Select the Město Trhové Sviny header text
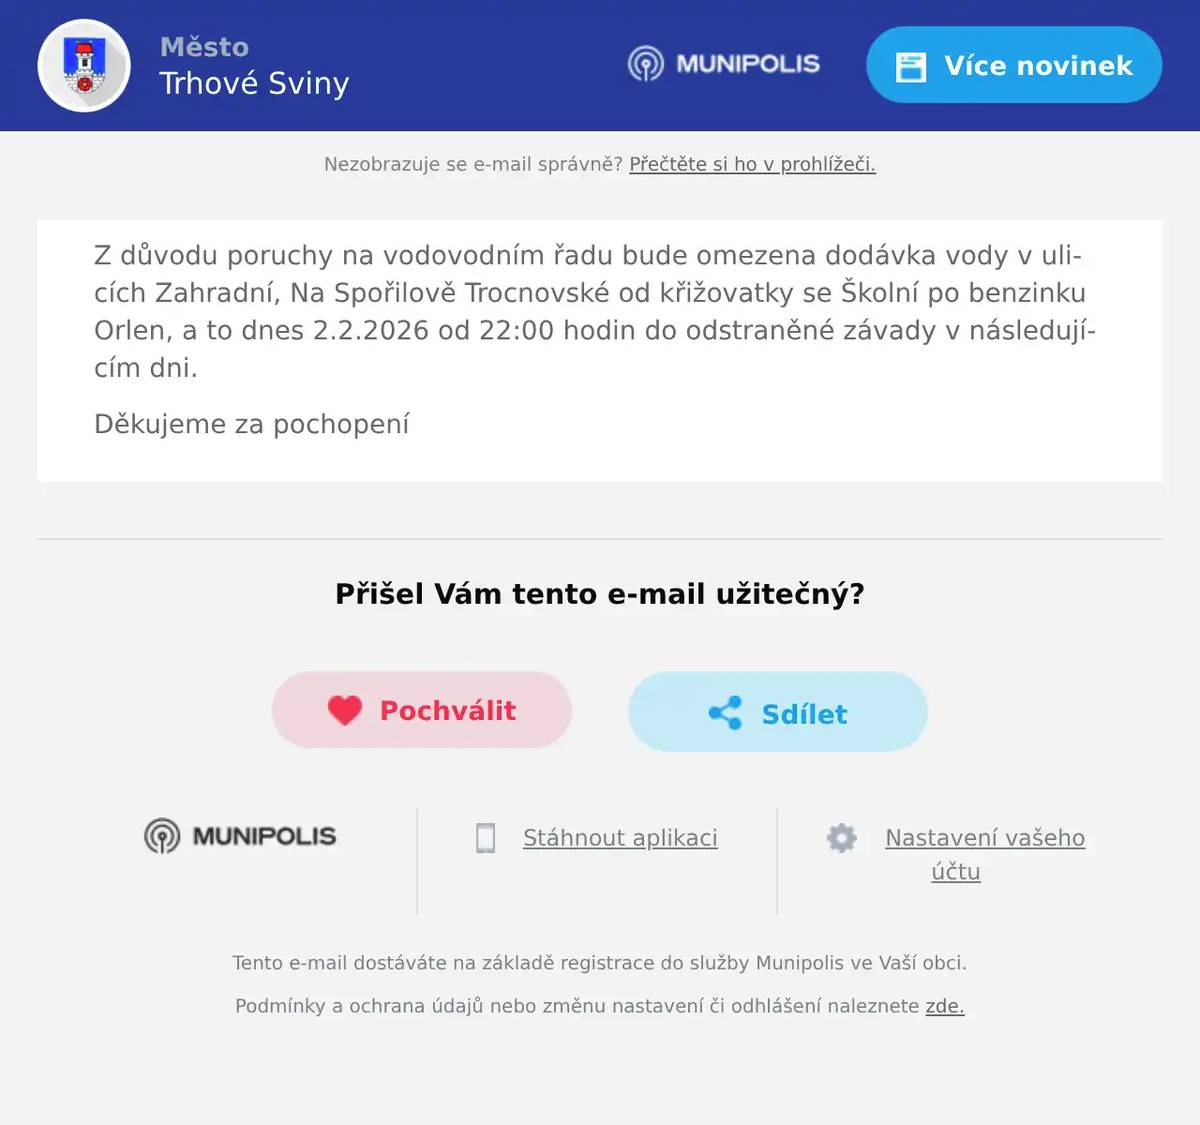This screenshot has height=1125, width=1200. 253,64
